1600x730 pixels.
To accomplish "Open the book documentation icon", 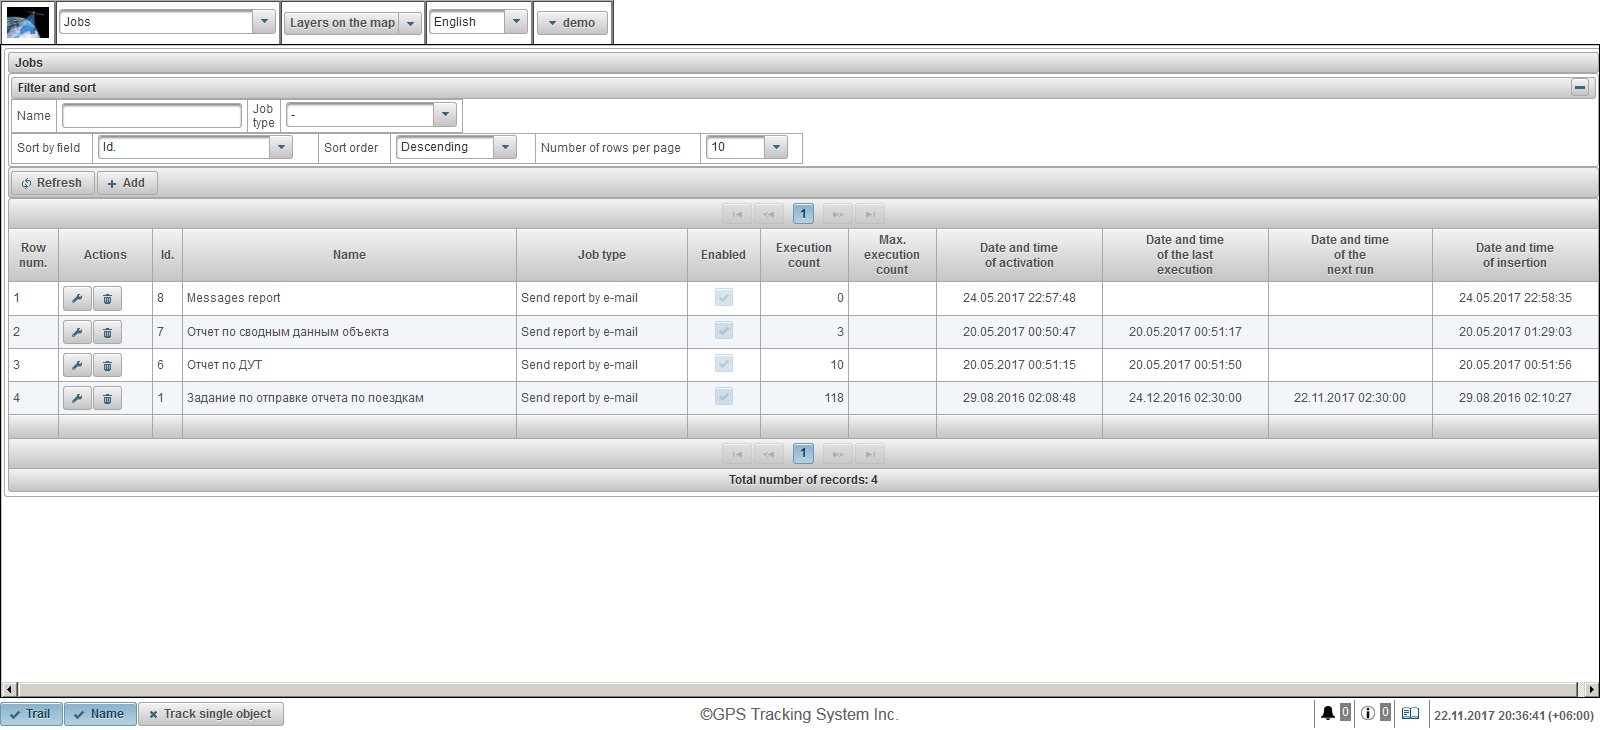I will (x=1410, y=713).
